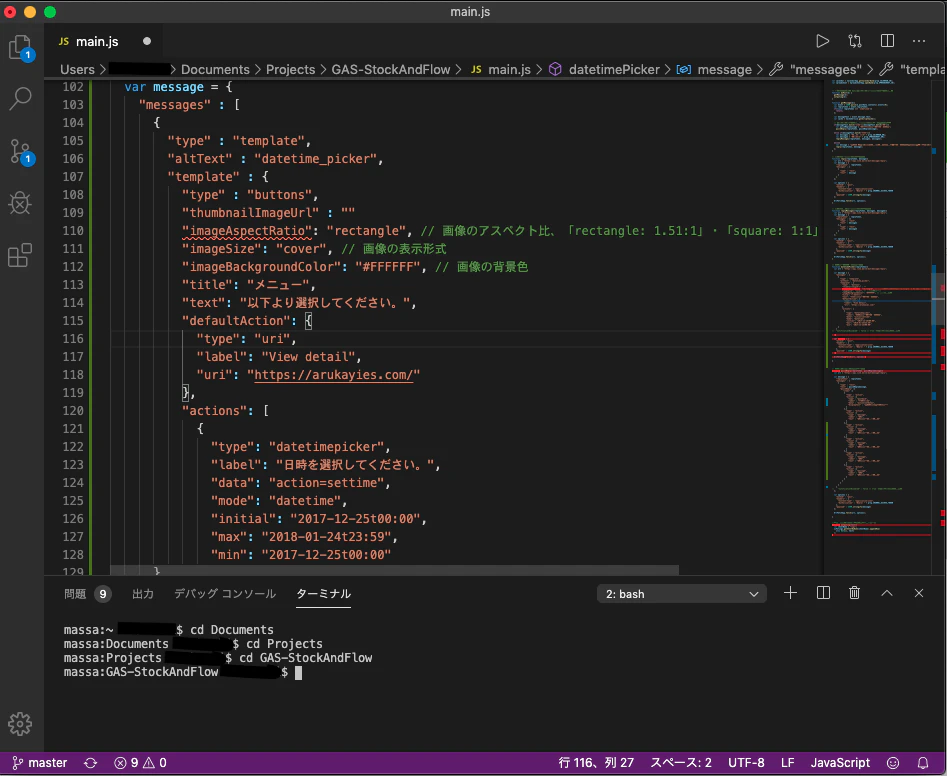Close the unsaved main.js tab via its dot
The width and height of the screenshot is (947, 776).
pyautogui.click(x=147, y=41)
